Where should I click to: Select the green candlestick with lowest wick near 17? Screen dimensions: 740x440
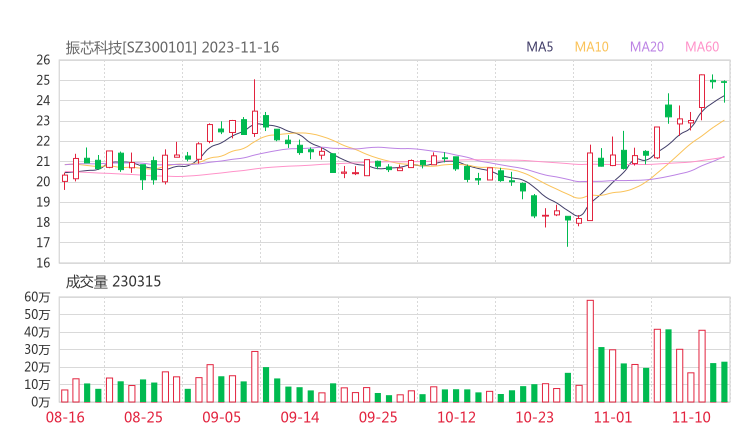click(x=568, y=231)
